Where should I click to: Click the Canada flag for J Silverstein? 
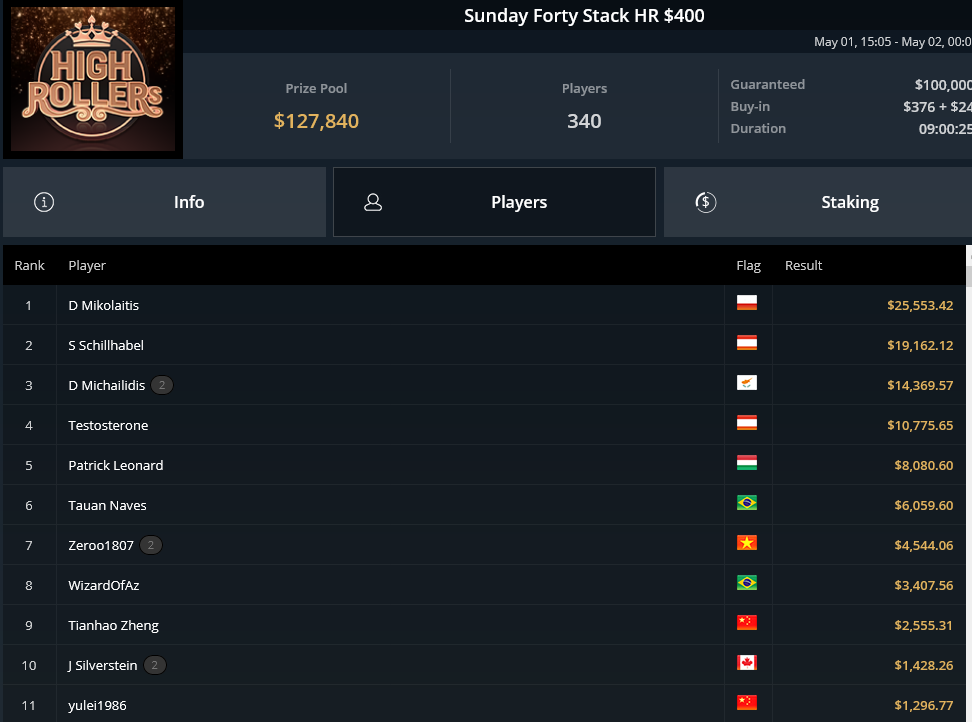pos(746,663)
